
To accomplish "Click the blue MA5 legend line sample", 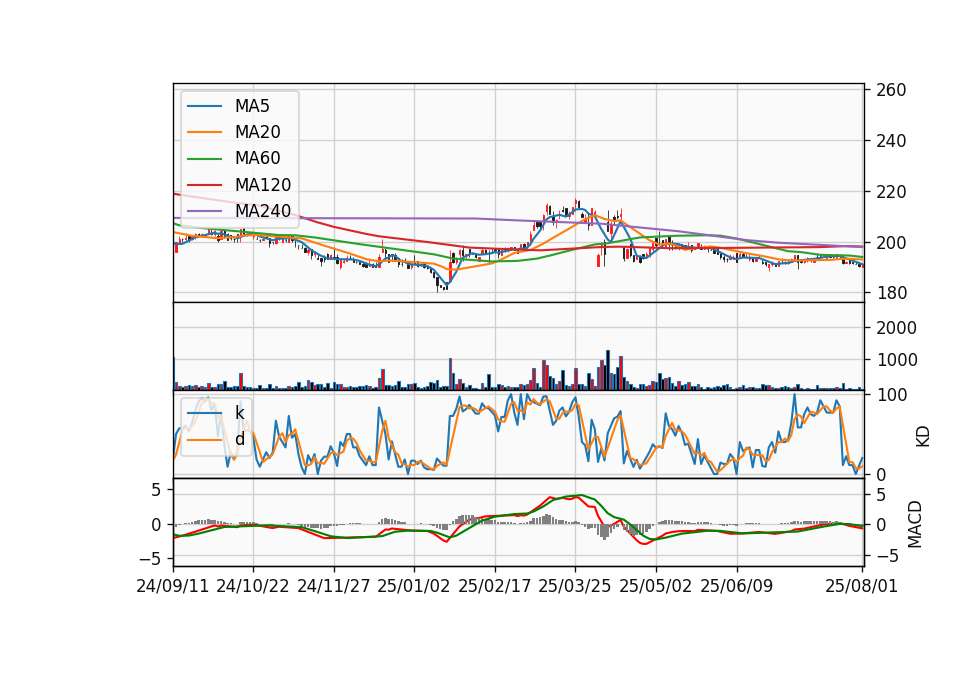I will click(x=204, y=107).
